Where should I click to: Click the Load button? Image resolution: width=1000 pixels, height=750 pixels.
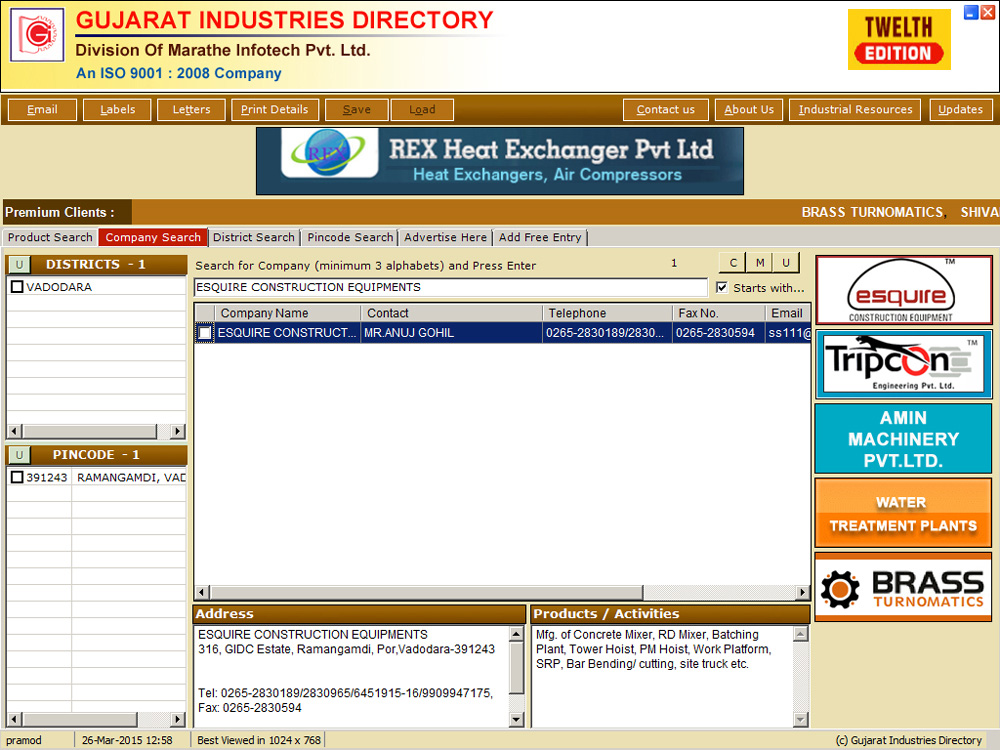pos(422,110)
